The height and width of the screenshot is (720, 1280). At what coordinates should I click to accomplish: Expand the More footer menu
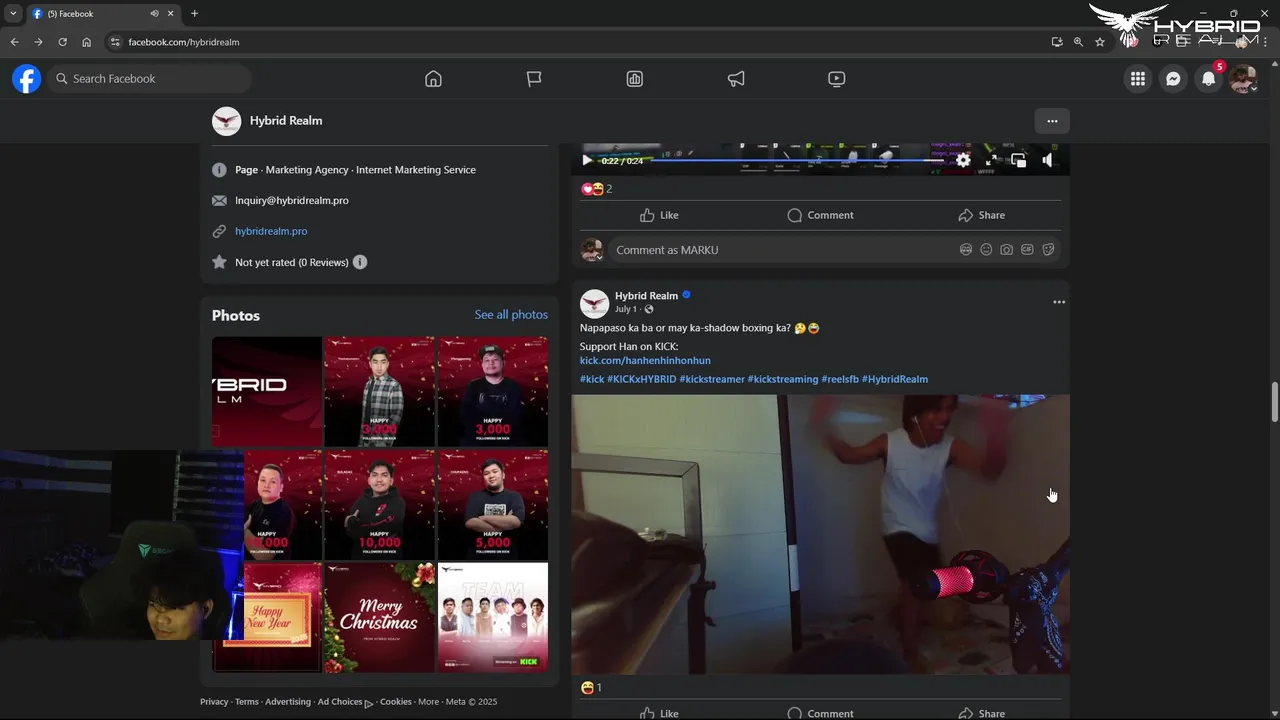429,702
